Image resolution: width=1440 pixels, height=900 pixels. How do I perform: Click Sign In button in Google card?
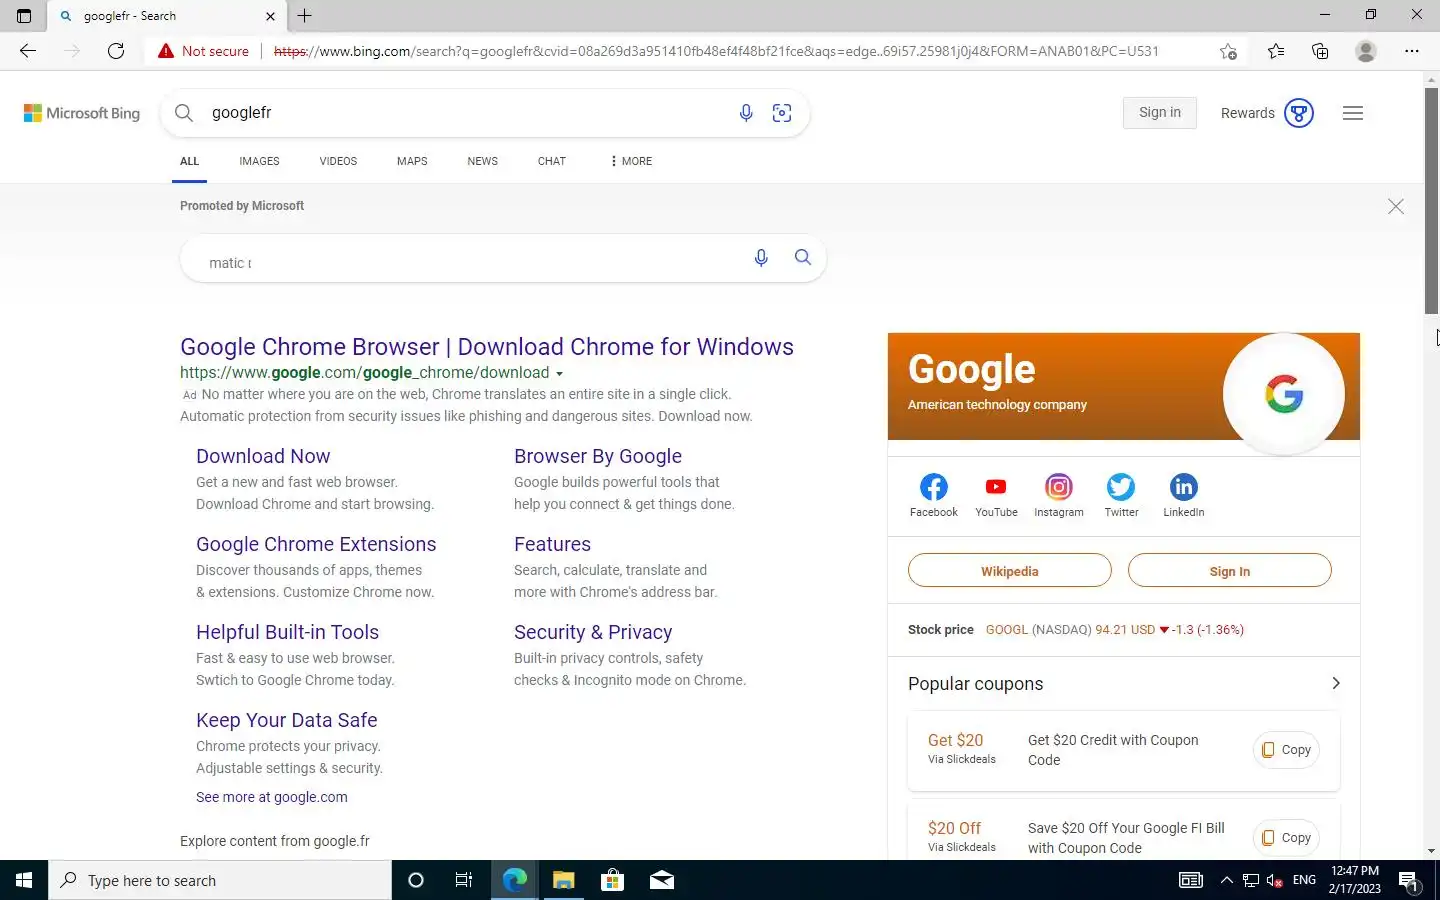coord(1230,571)
